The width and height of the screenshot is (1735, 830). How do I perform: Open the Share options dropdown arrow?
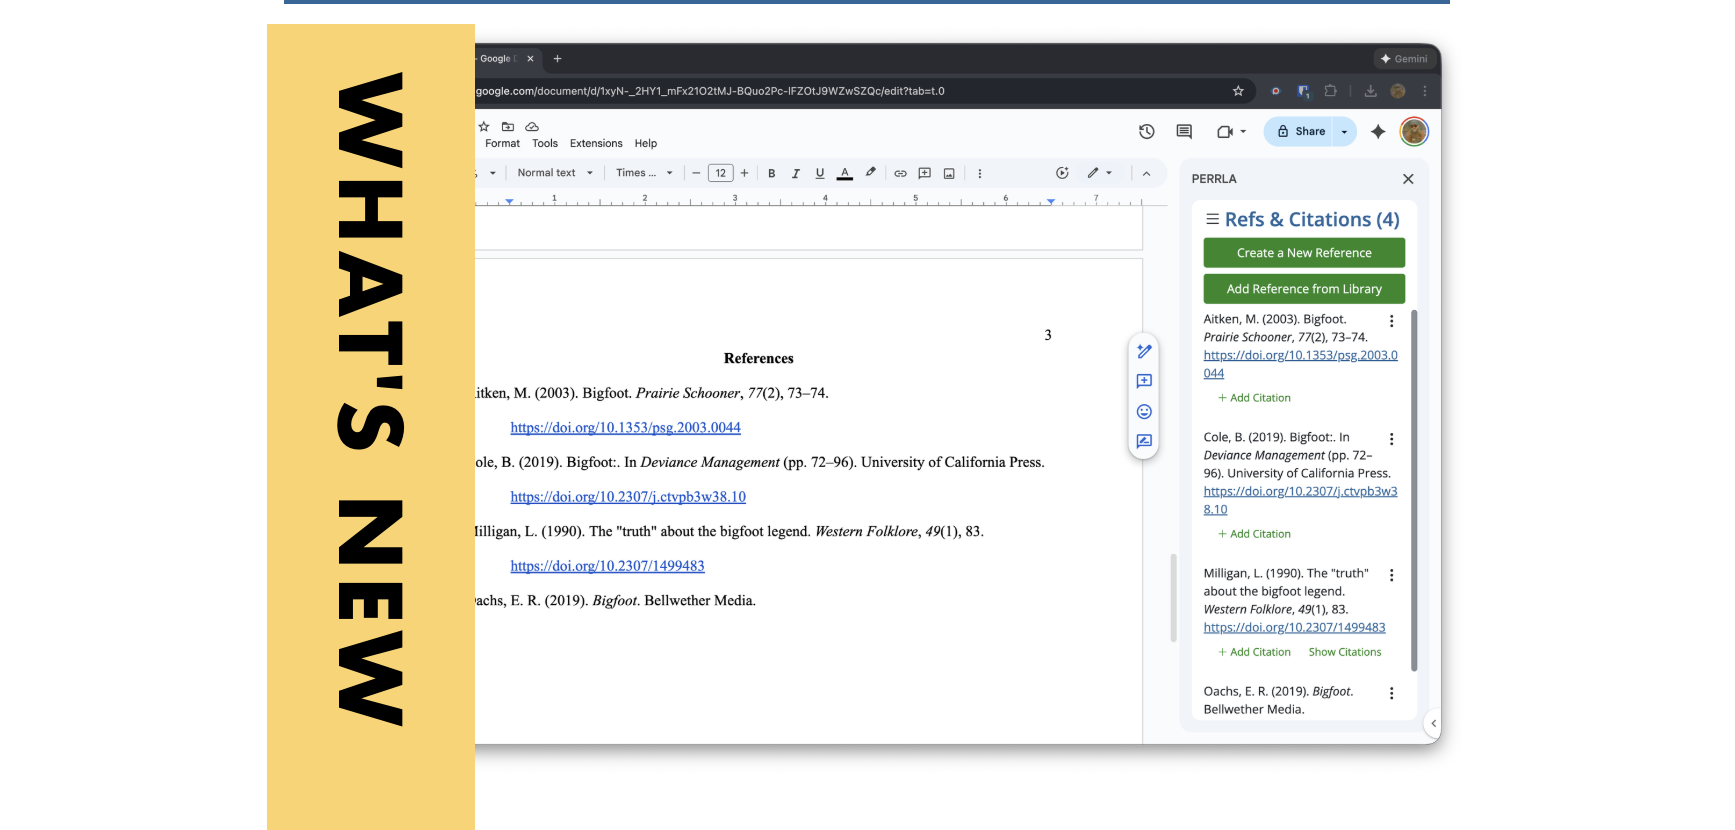[x=1344, y=132]
